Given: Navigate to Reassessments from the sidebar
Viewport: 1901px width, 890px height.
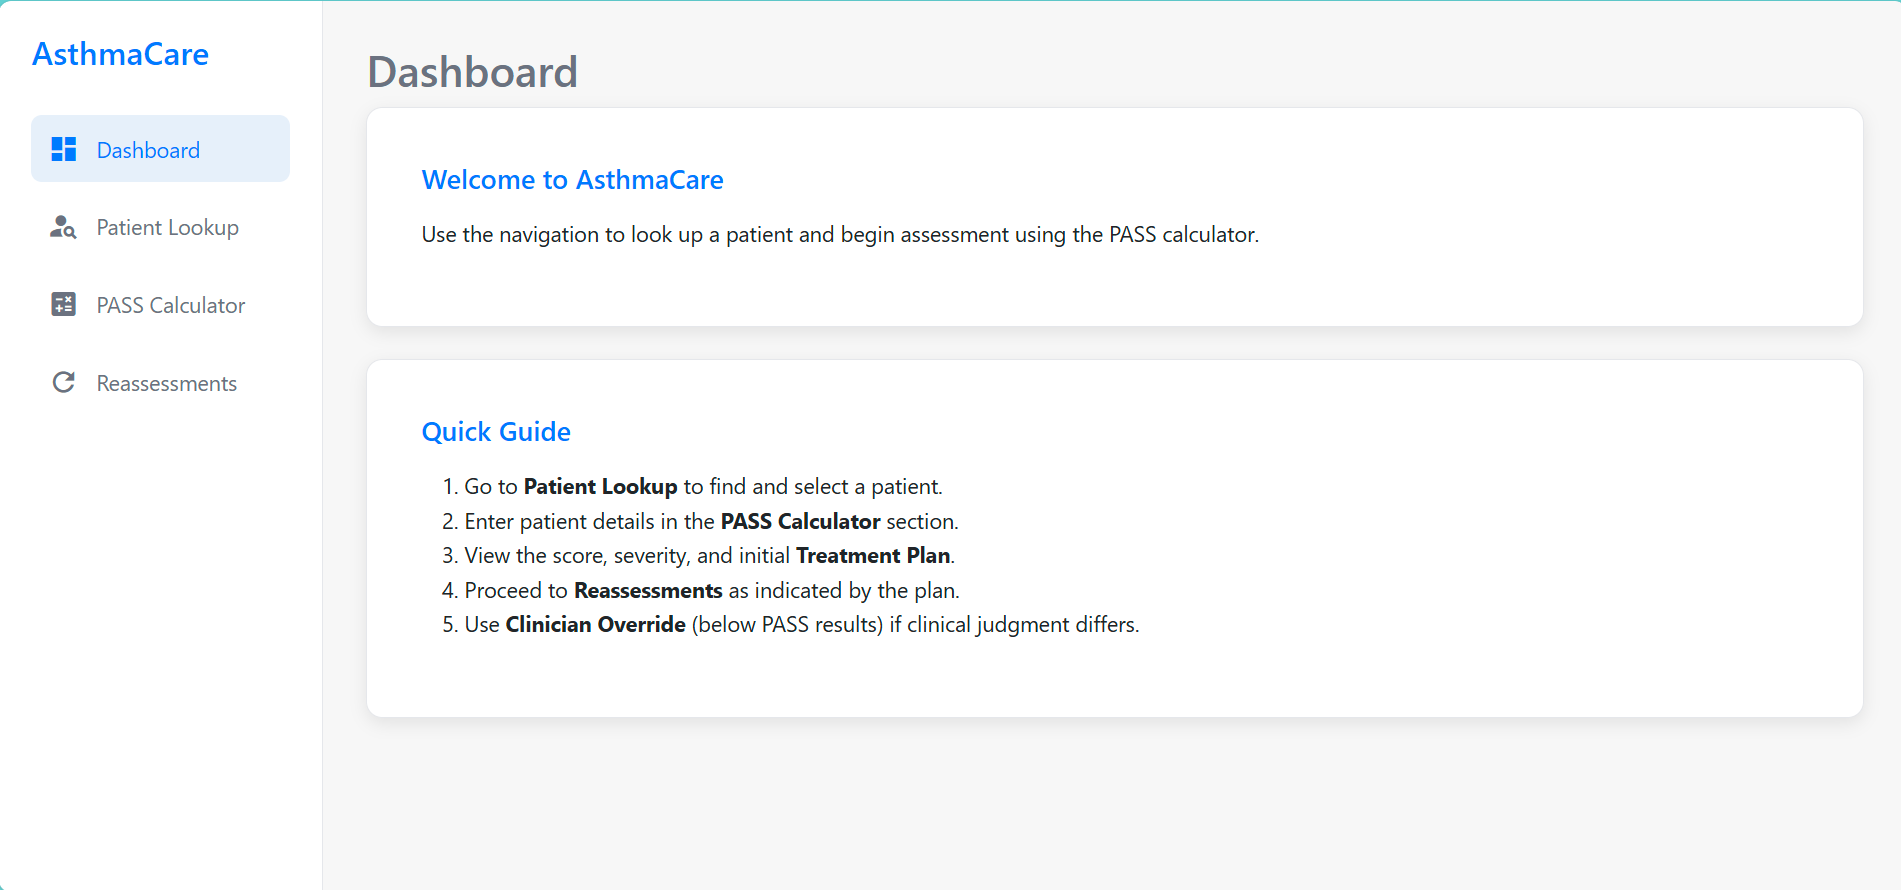Looking at the screenshot, I should click(166, 382).
